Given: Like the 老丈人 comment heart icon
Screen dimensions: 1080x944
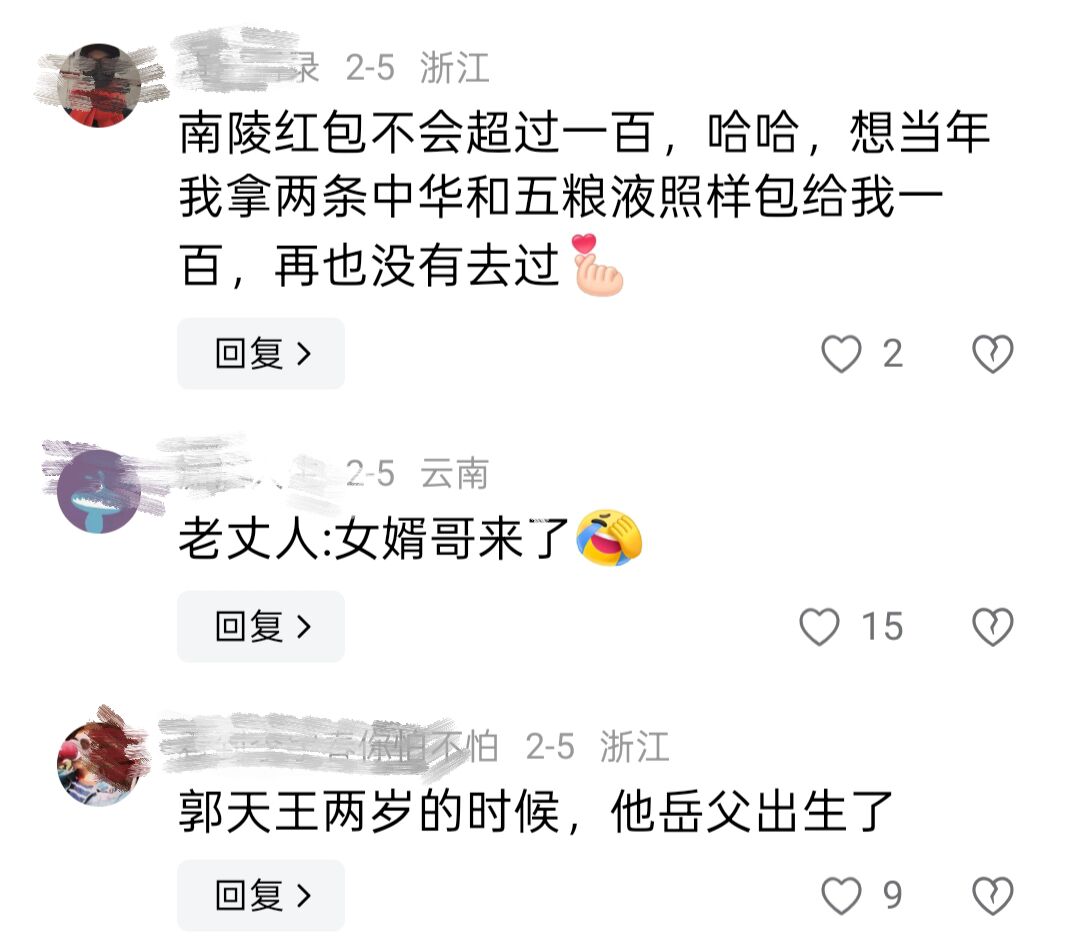Looking at the screenshot, I should (819, 627).
